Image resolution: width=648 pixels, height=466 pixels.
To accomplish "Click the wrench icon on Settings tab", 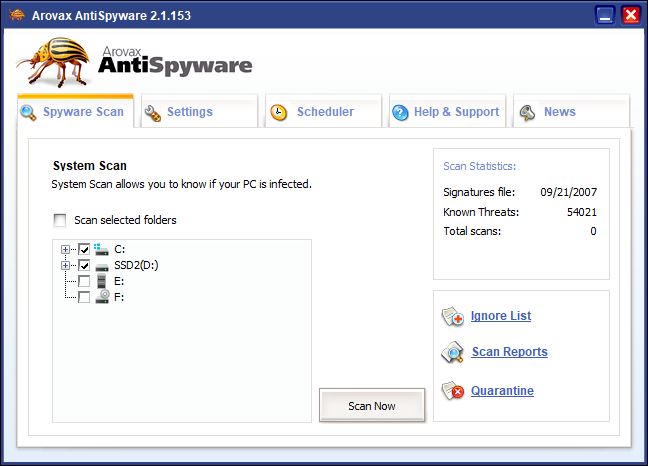I will pyautogui.click(x=152, y=113).
